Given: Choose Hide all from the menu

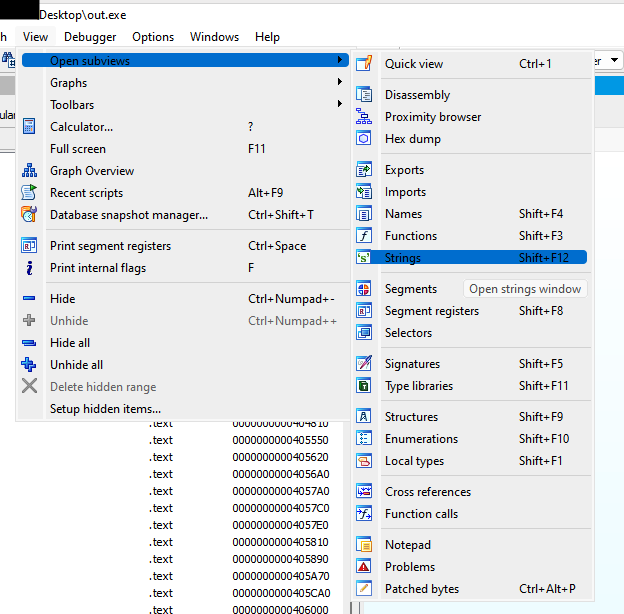Looking at the screenshot, I should [185, 343].
